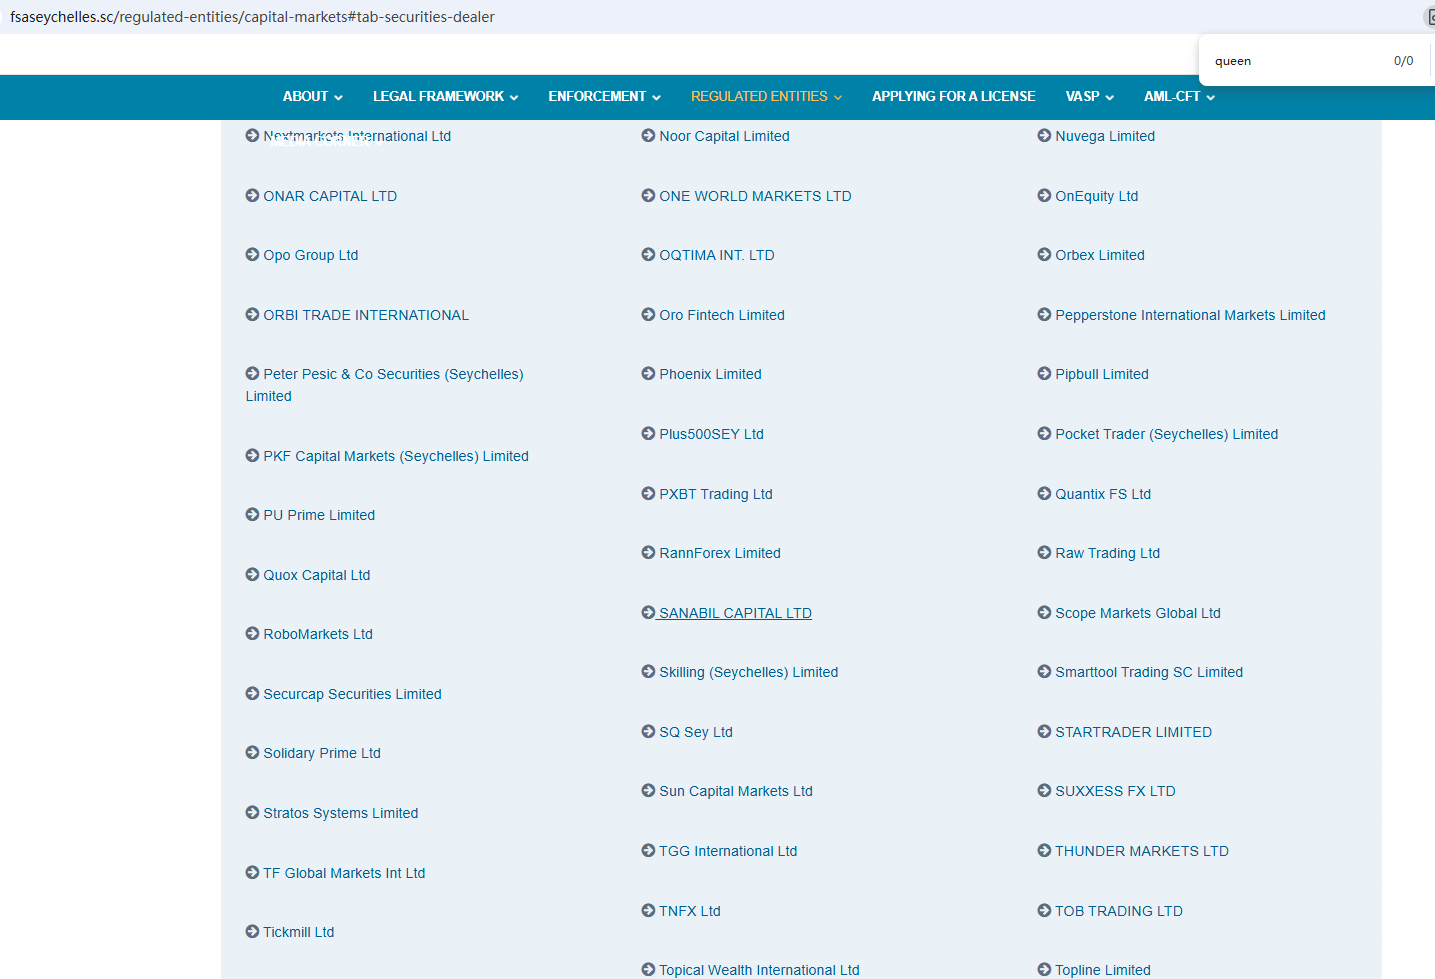Open Solidary Prime Ltd link

click(322, 753)
